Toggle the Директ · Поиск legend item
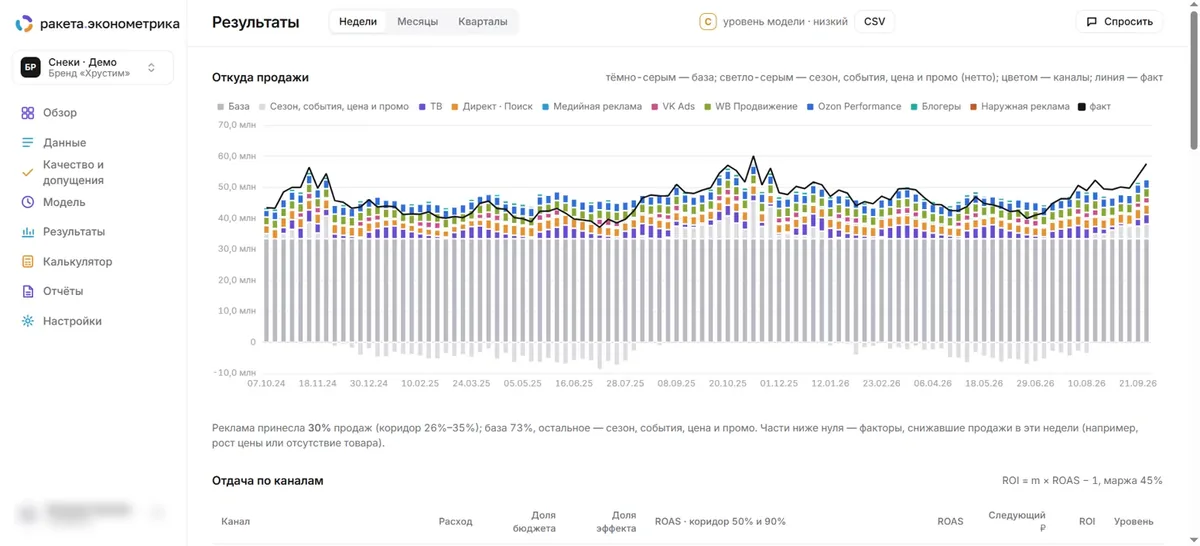Viewport: 1200px width, 546px height. 492,107
